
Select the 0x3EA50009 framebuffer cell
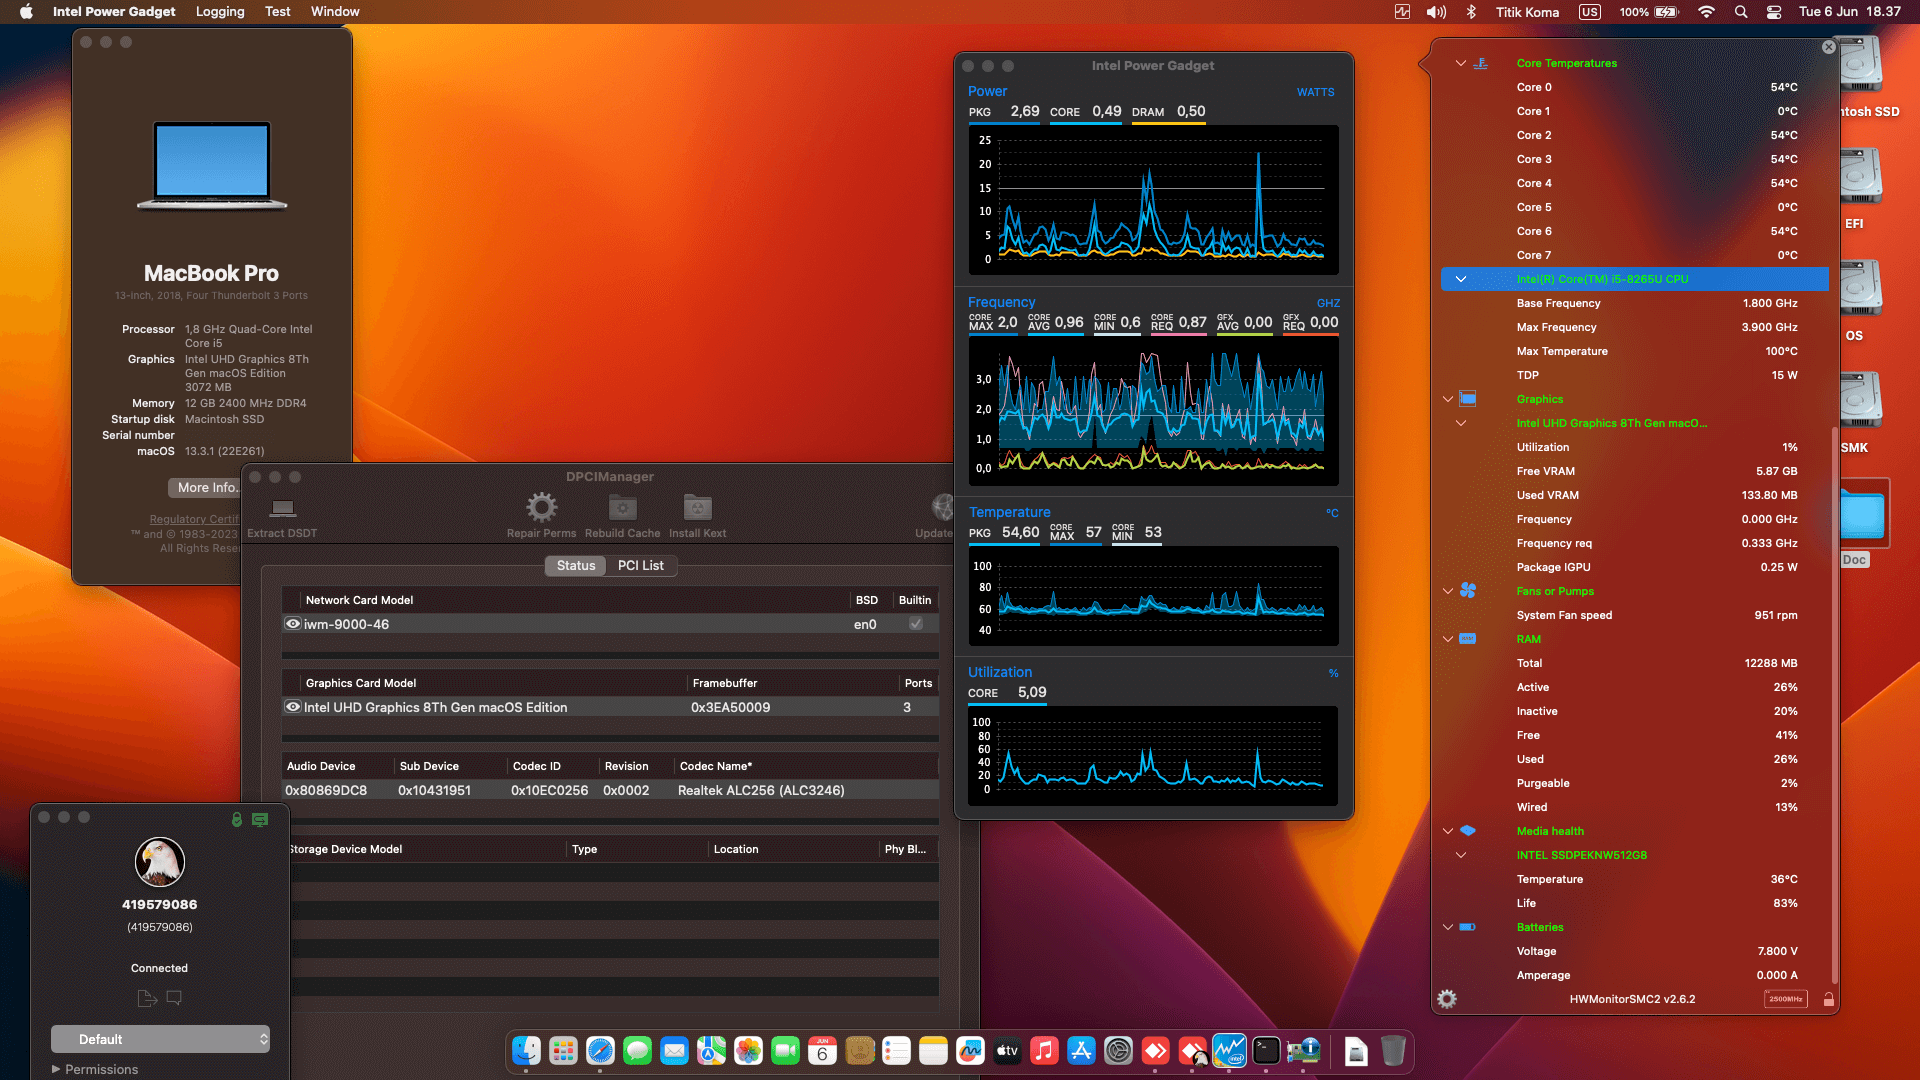click(x=730, y=707)
